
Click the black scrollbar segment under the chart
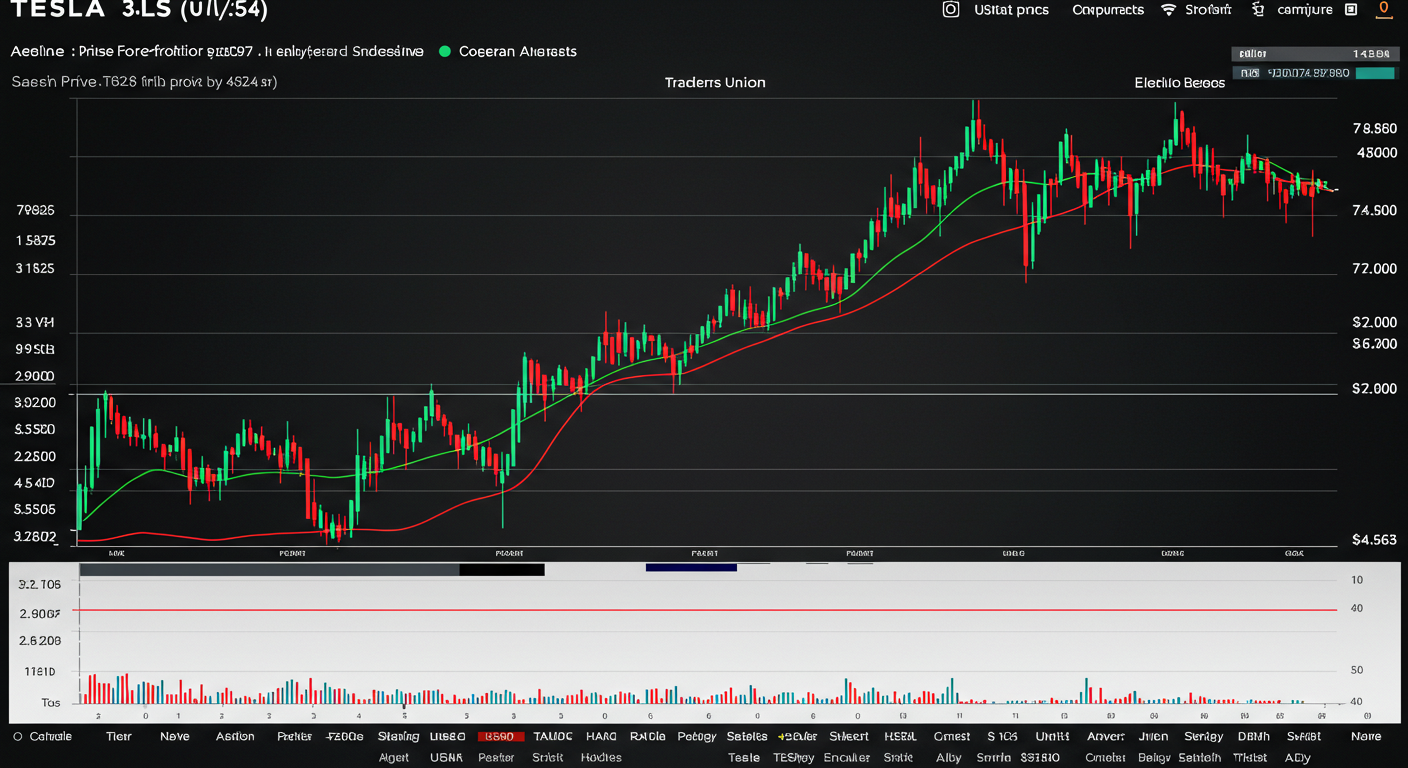click(x=502, y=569)
